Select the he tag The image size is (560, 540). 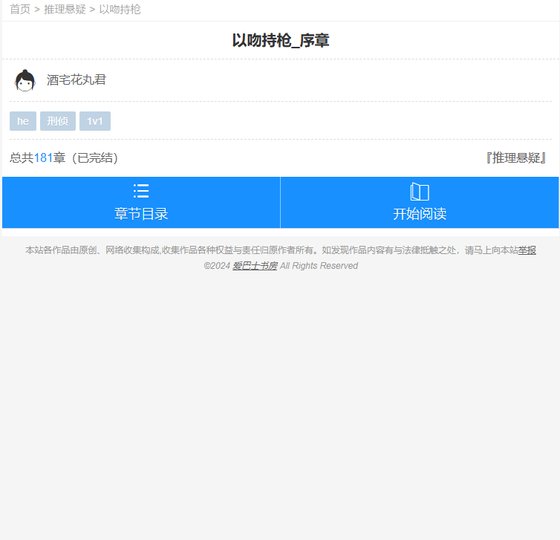pyautogui.click(x=23, y=121)
